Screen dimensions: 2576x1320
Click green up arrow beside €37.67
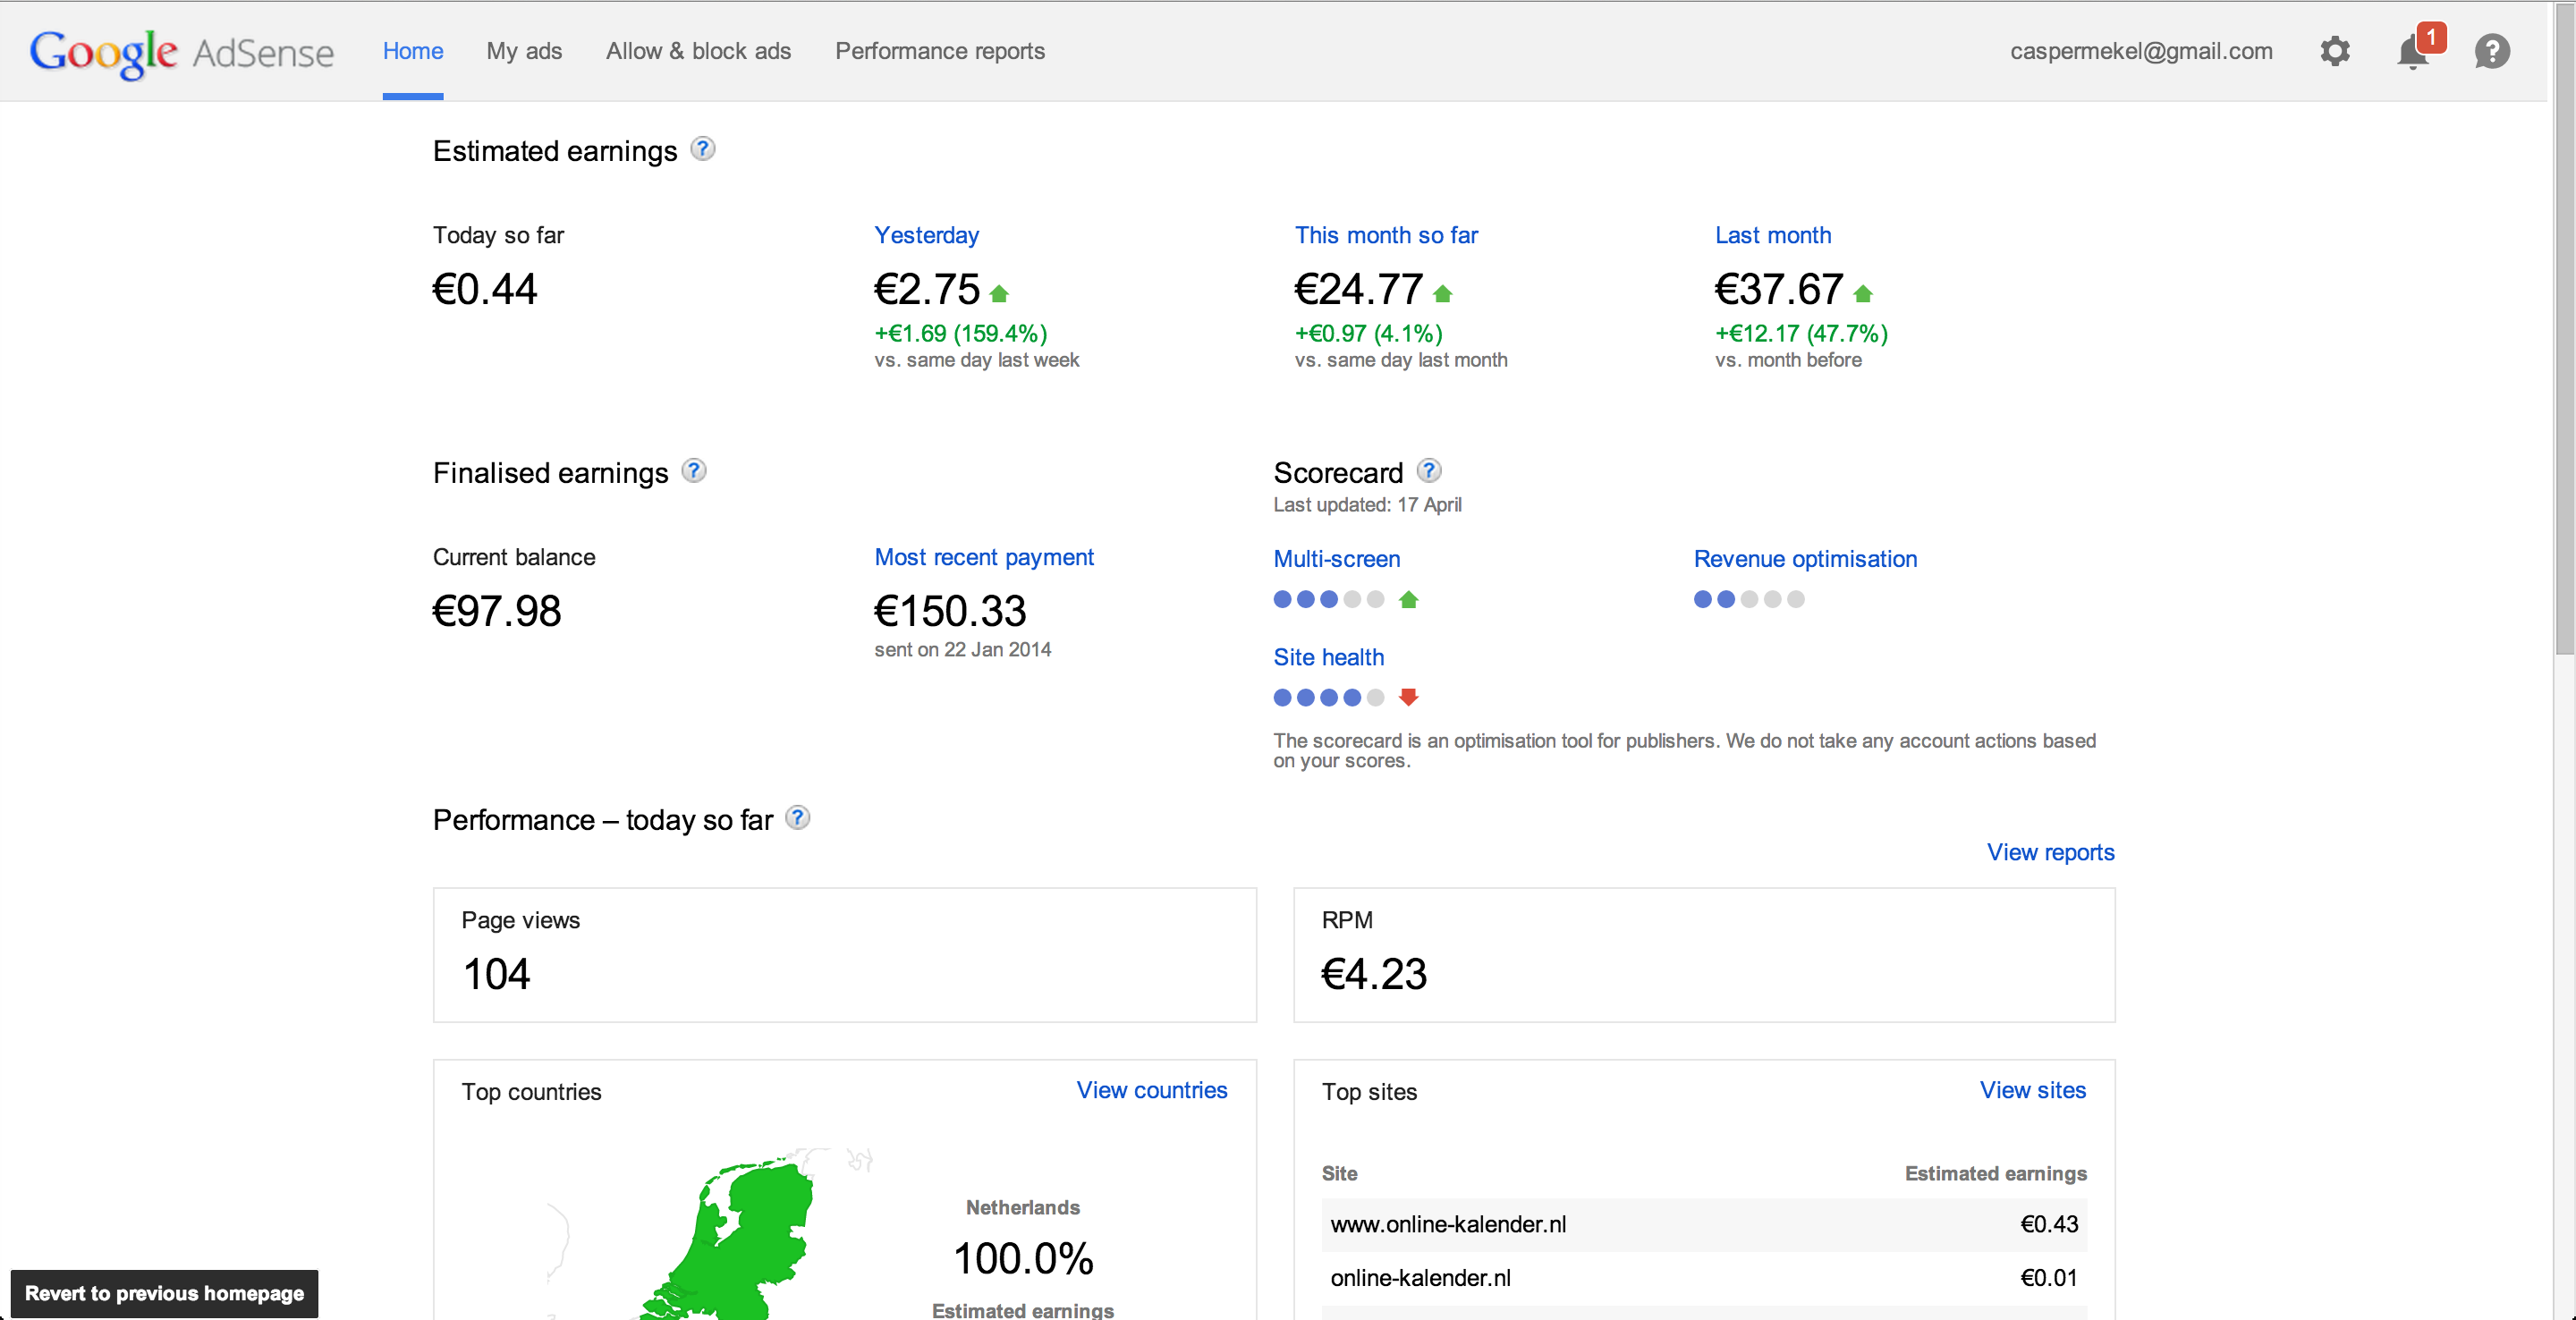(x=1862, y=293)
